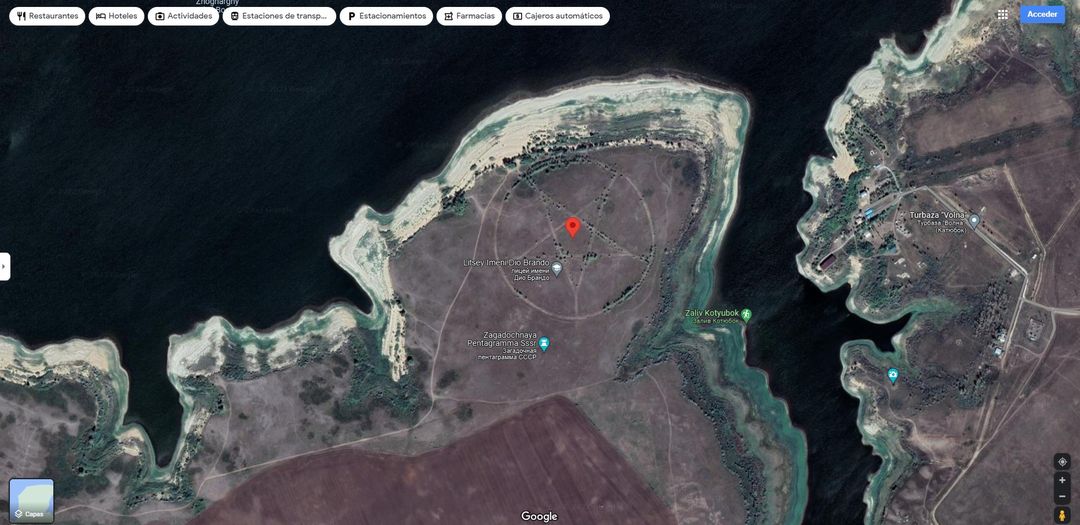This screenshot has width=1080, height=525.
Task: Activate the Street View pegman
Action: point(1062,515)
